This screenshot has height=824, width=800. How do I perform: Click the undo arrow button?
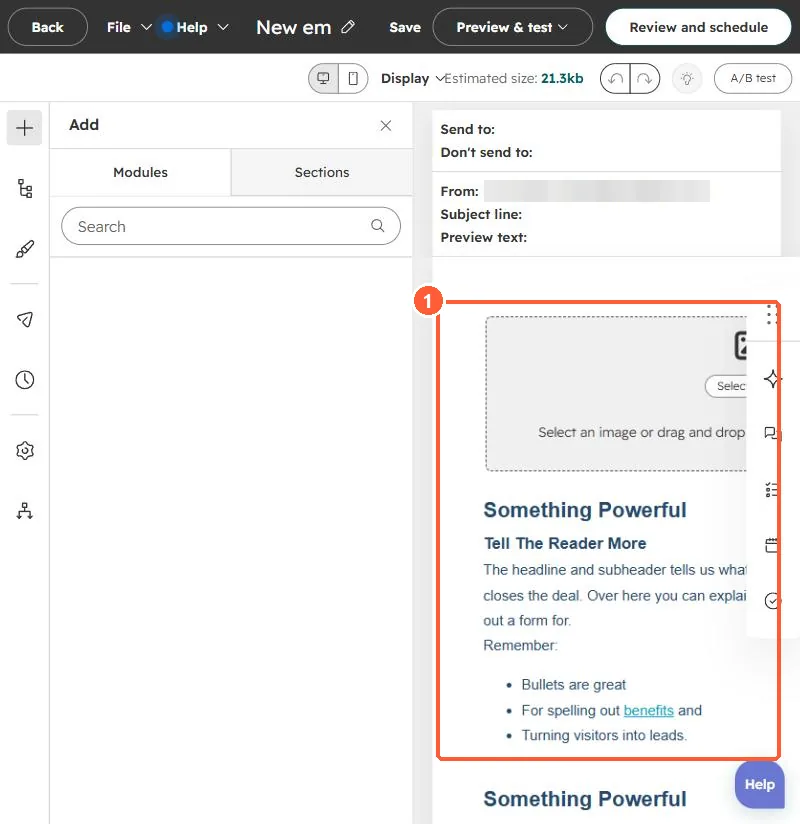click(x=616, y=78)
